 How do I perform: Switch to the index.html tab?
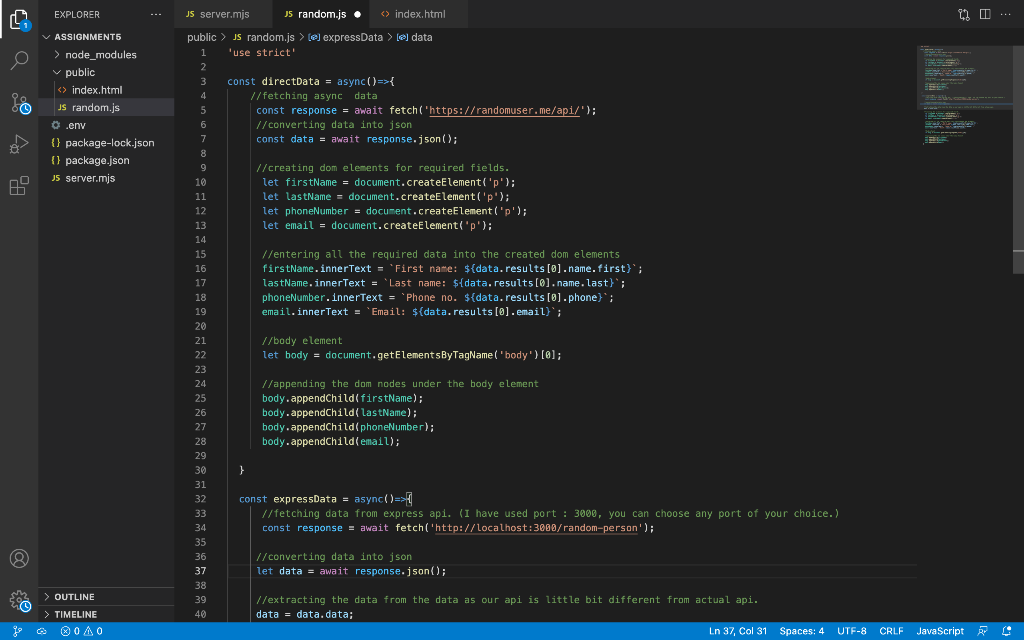click(418, 14)
